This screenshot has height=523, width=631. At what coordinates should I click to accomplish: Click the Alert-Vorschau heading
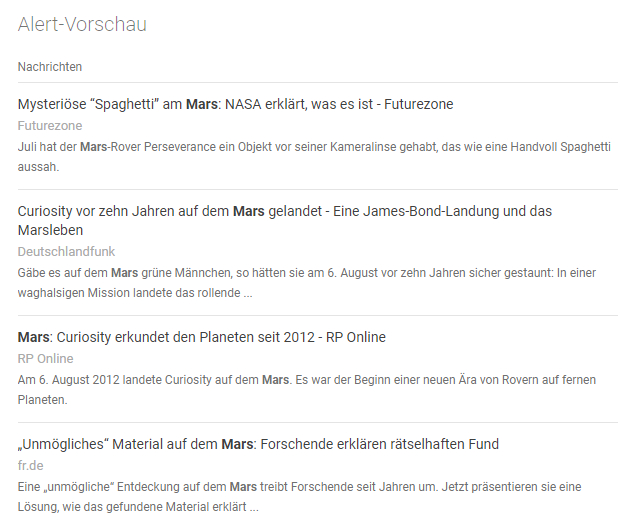[x=82, y=24]
